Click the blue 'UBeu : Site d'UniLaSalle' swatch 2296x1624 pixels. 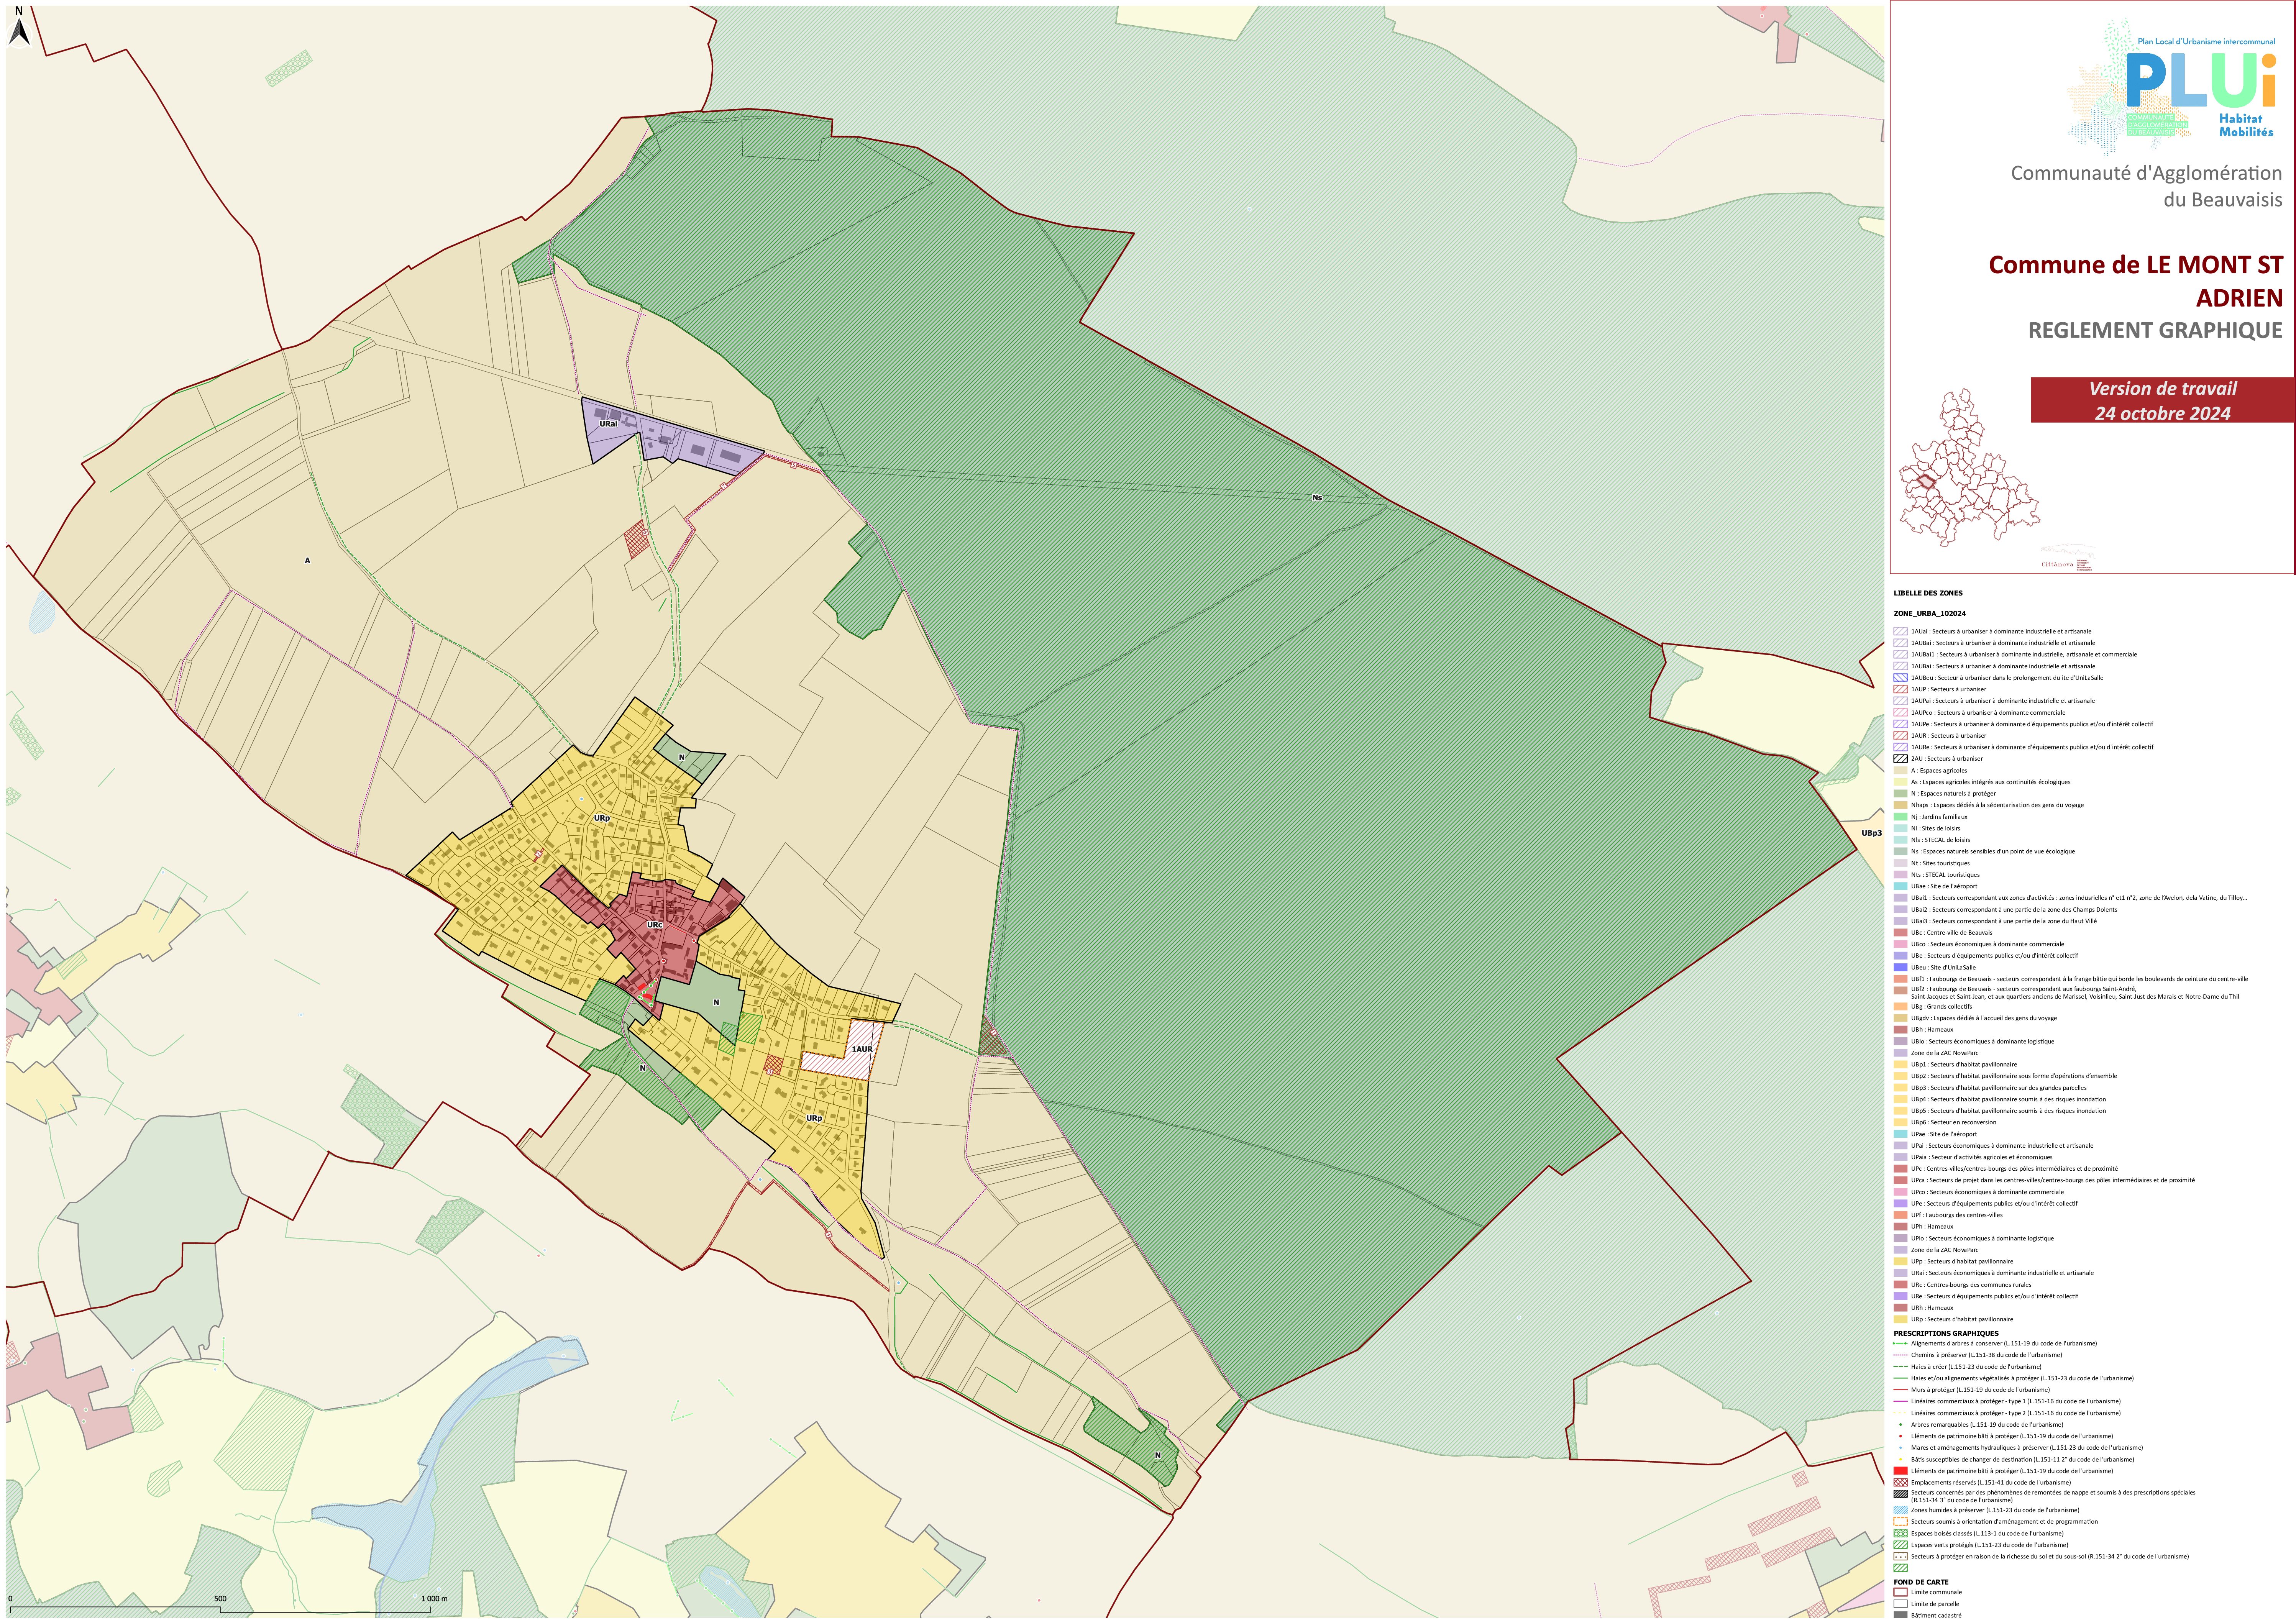pyautogui.click(x=1900, y=967)
